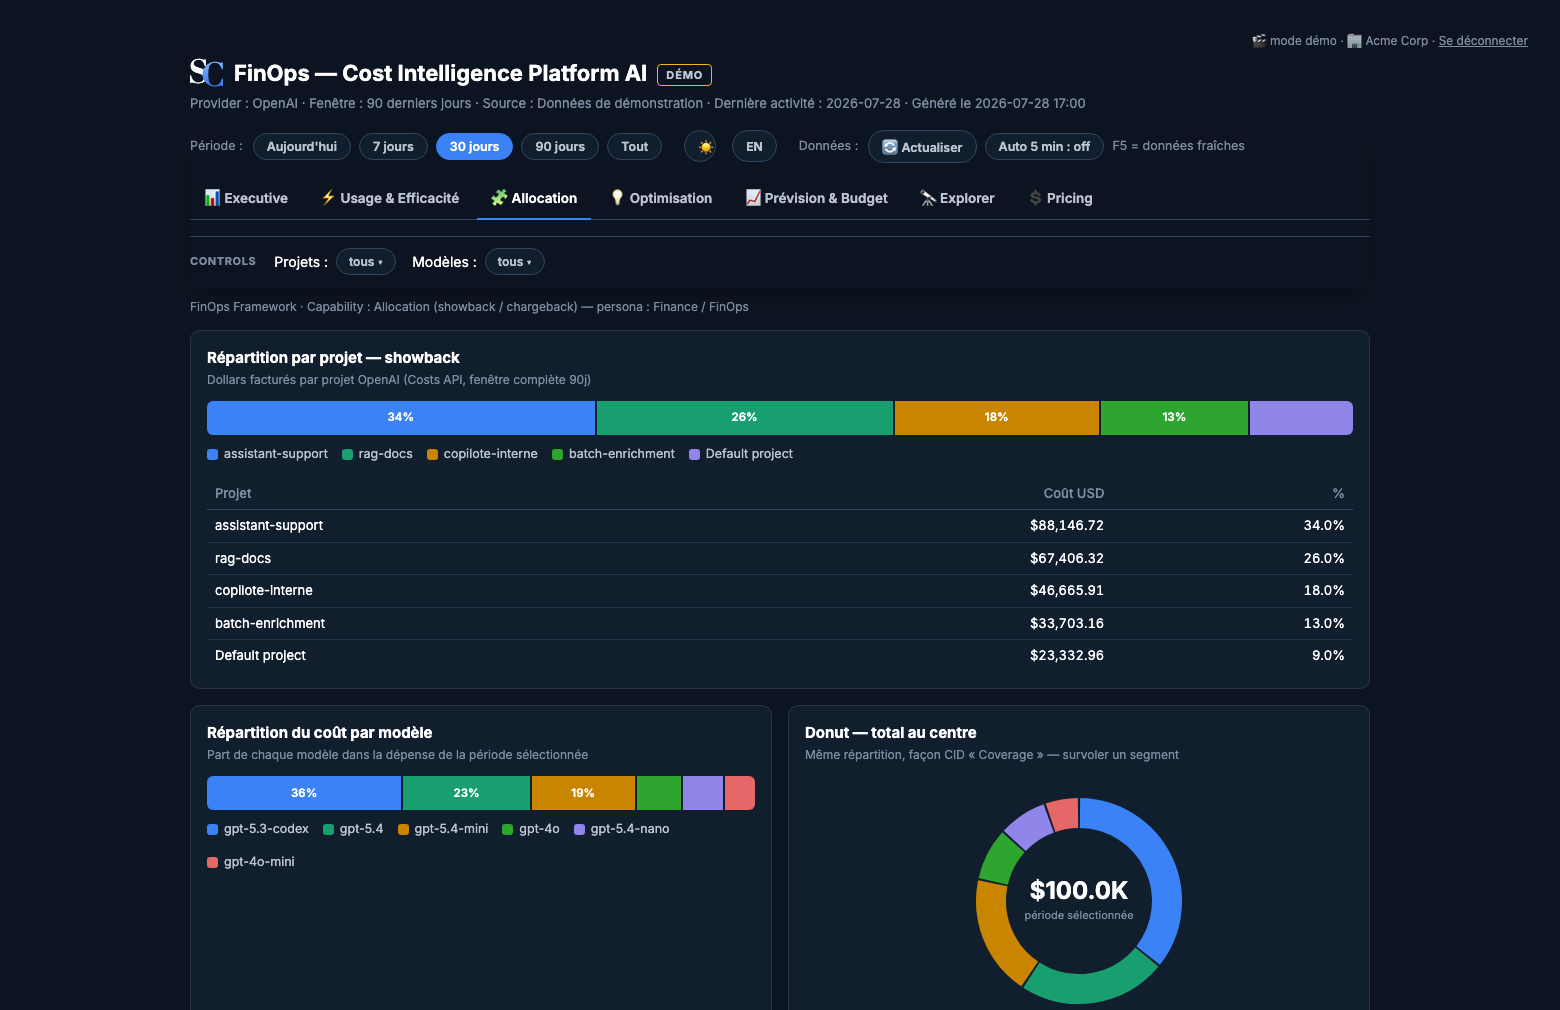Open the Allocation tab
Image resolution: width=1560 pixels, height=1010 pixels.
tap(534, 198)
